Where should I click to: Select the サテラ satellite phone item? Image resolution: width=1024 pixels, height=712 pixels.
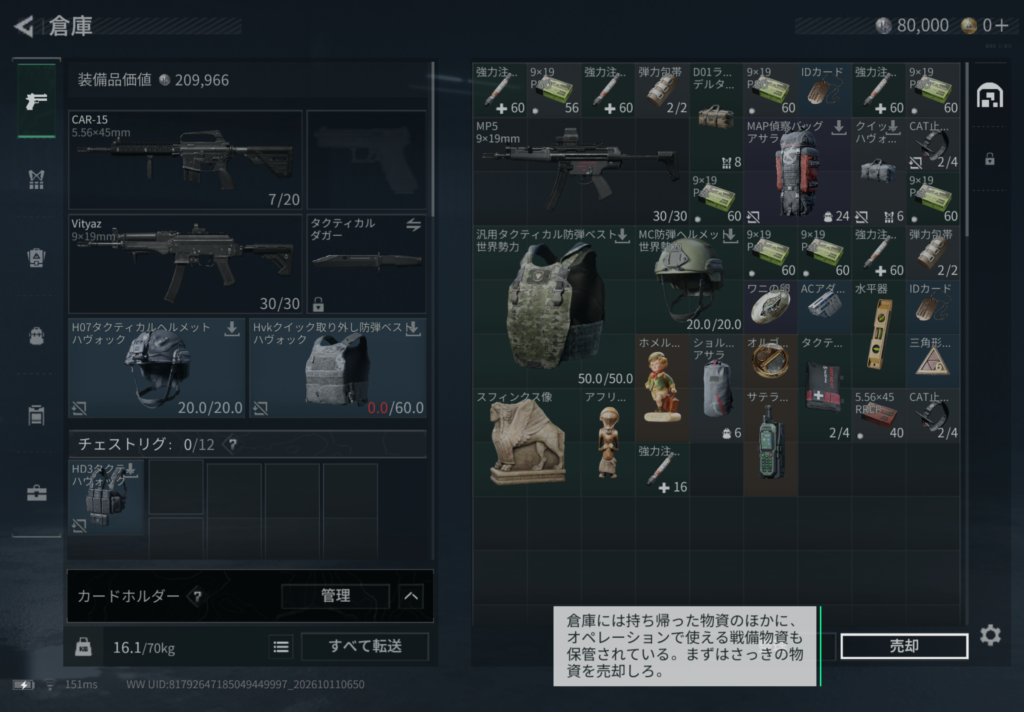tap(771, 442)
